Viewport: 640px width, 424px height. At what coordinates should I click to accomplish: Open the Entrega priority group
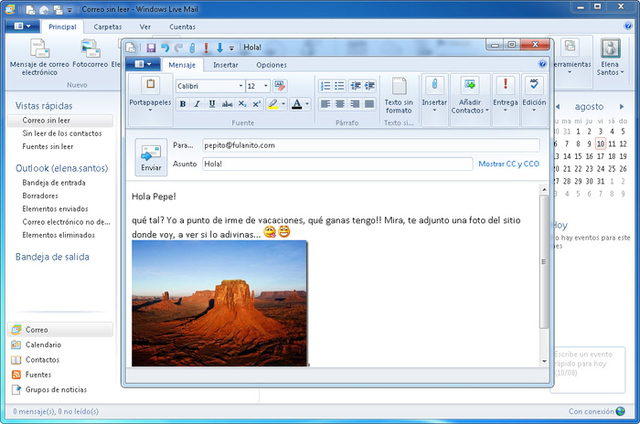click(x=505, y=96)
